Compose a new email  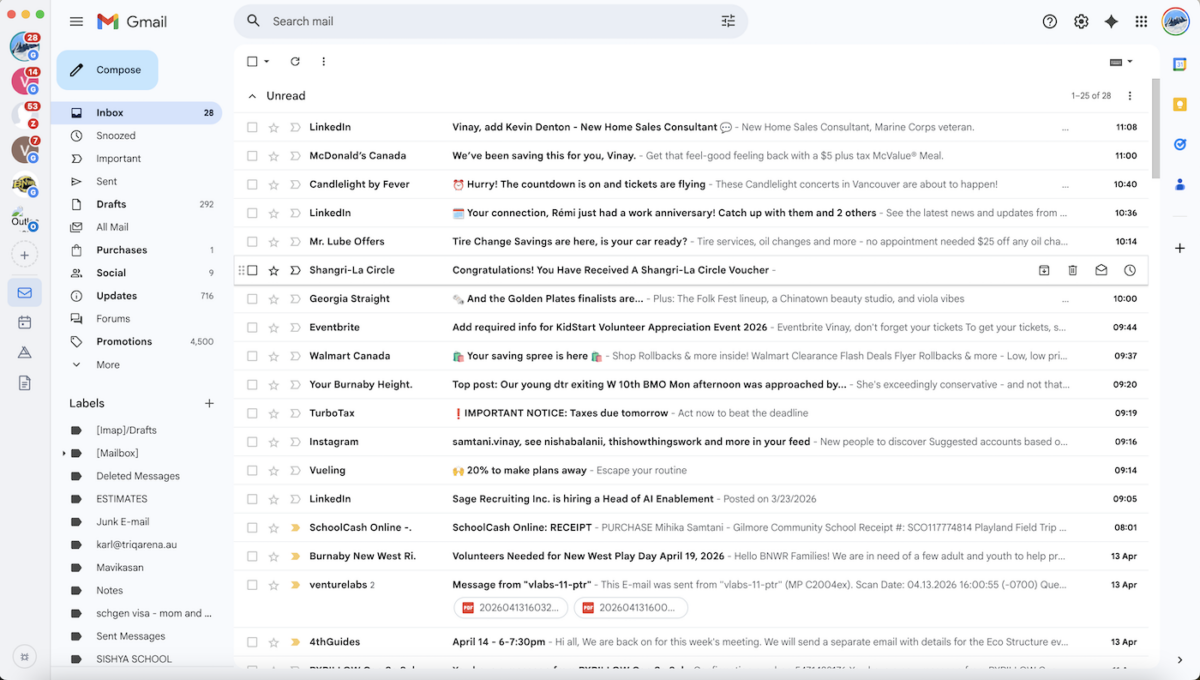tap(107, 70)
